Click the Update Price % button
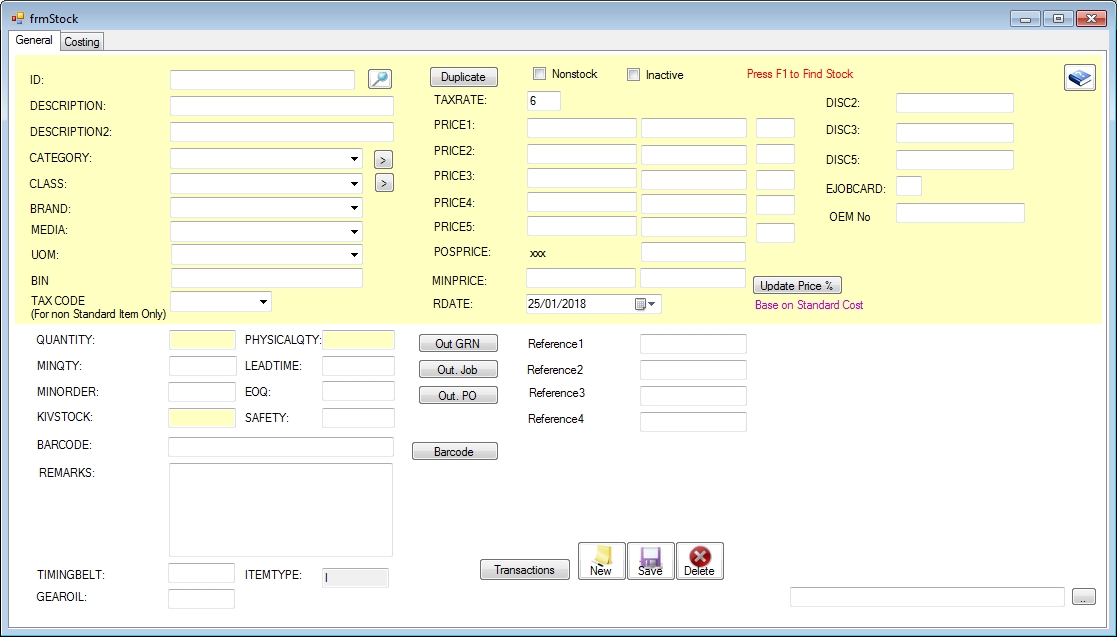The height and width of the screenshot is (637, 1117). [x=797, y=286]
